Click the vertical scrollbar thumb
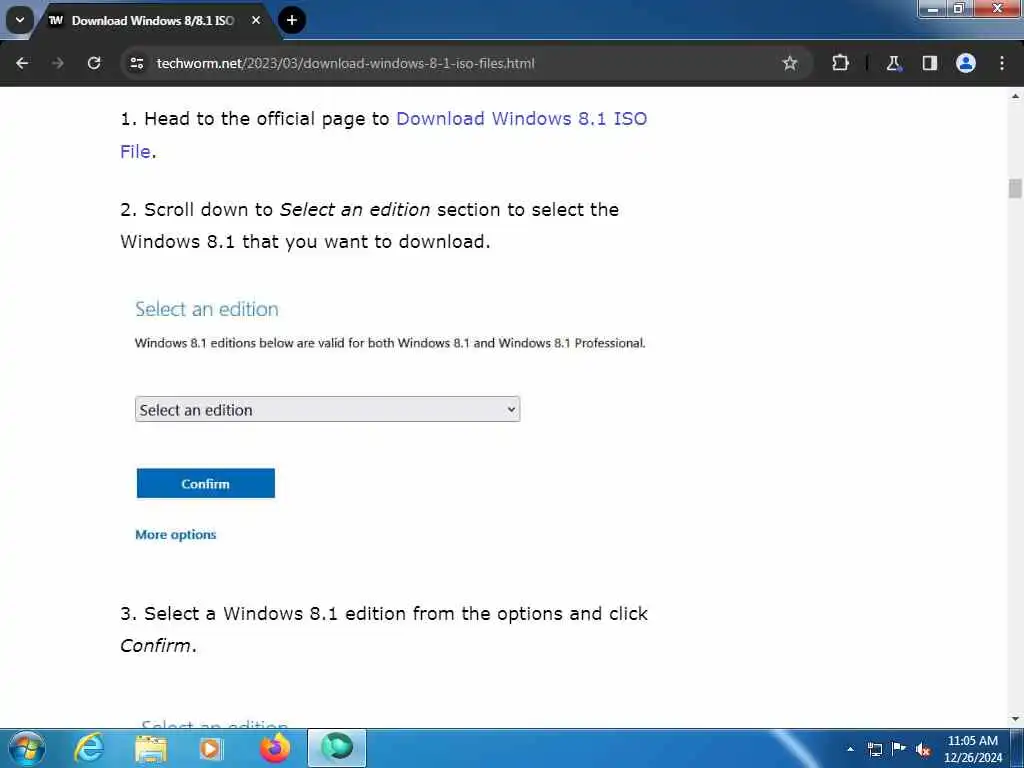The height and width of the screenshot is (768, 1024). coord(1014,188)
